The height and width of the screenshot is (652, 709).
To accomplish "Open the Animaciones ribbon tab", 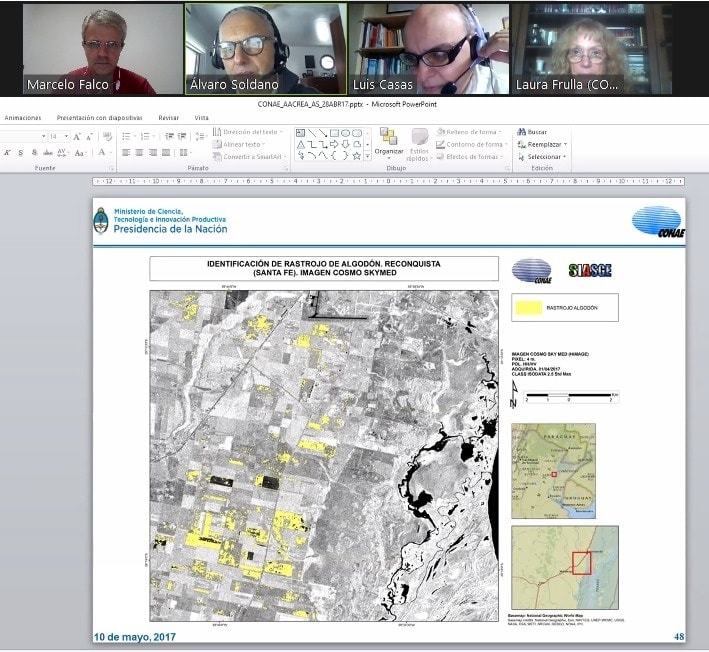I will 23,117.
